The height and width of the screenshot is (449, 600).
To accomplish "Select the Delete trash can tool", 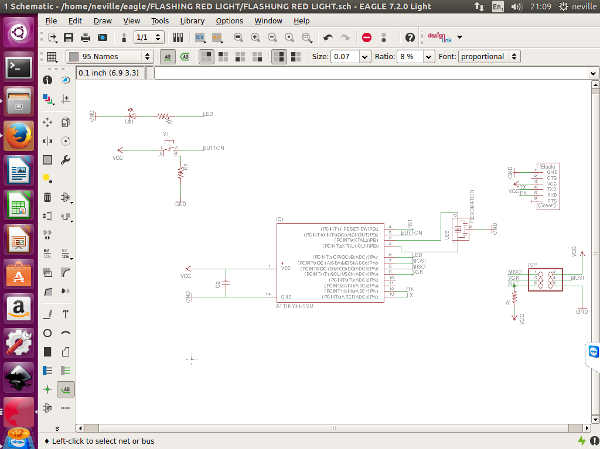I will coord(47,197).
